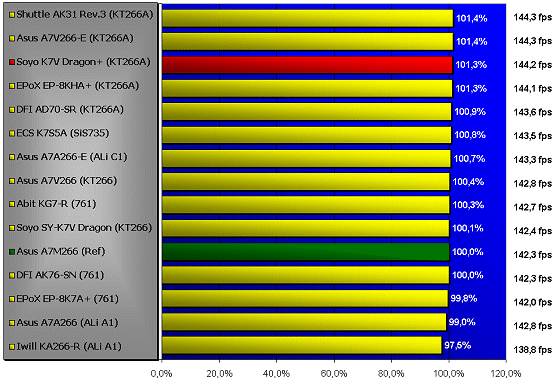Click the "143,3 fps" result
Viewport: 555px width, 379px height.
(x=533, y=160)
